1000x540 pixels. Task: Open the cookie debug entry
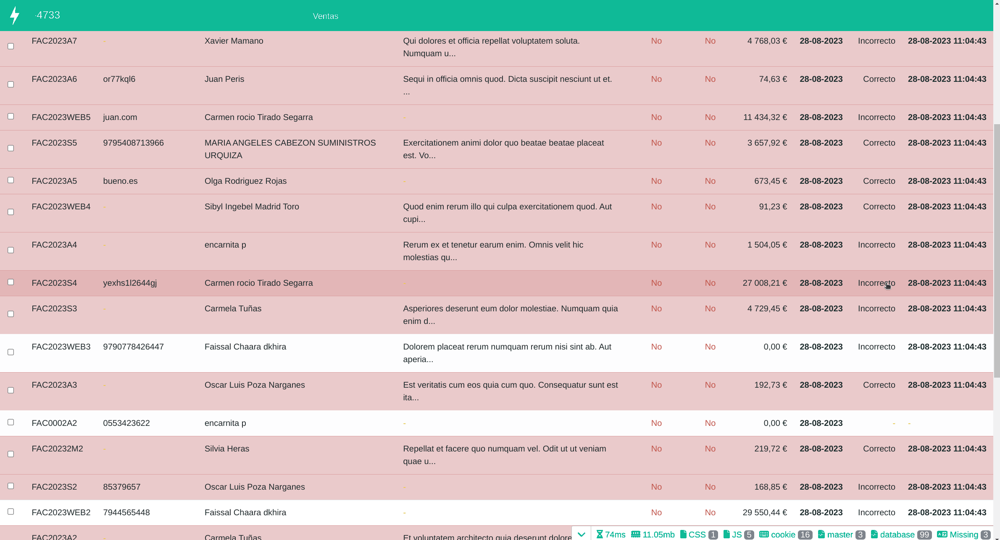786,534
